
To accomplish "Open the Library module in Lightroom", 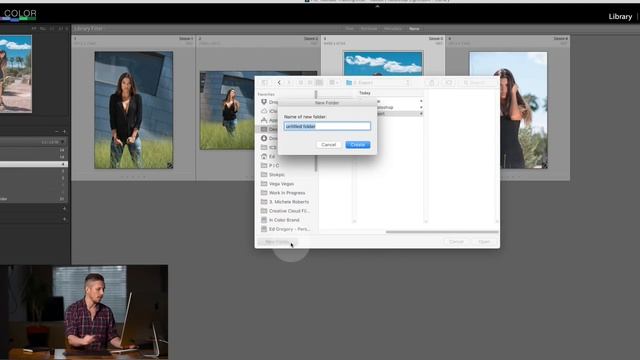I will click(x=620, y=16).
